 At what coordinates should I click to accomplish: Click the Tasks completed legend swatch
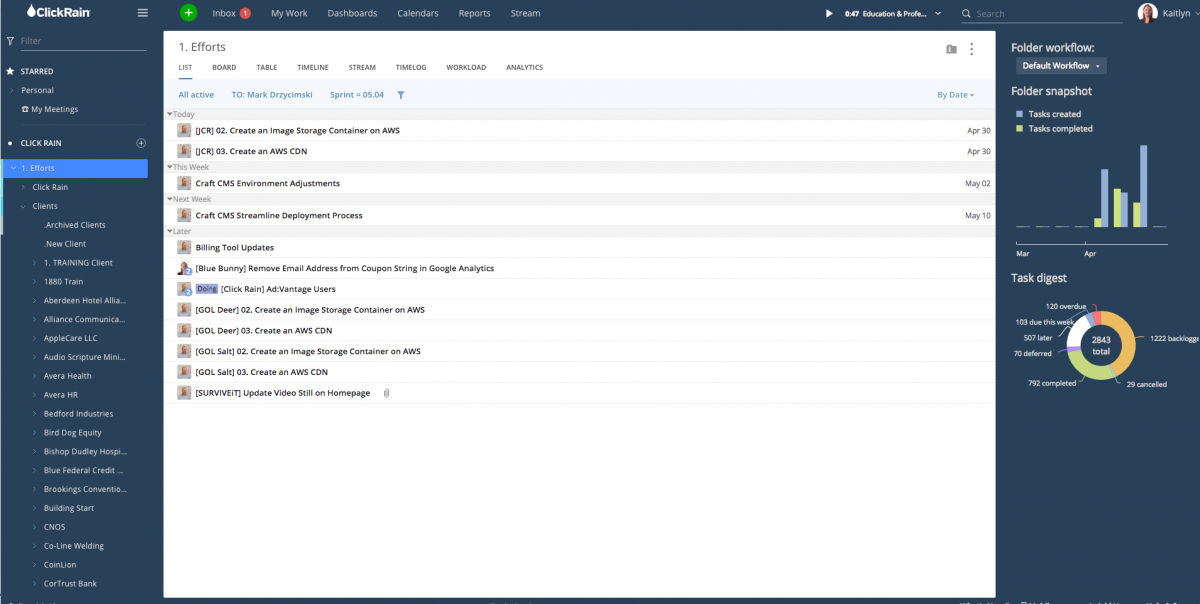click(x=1020, y=129)
